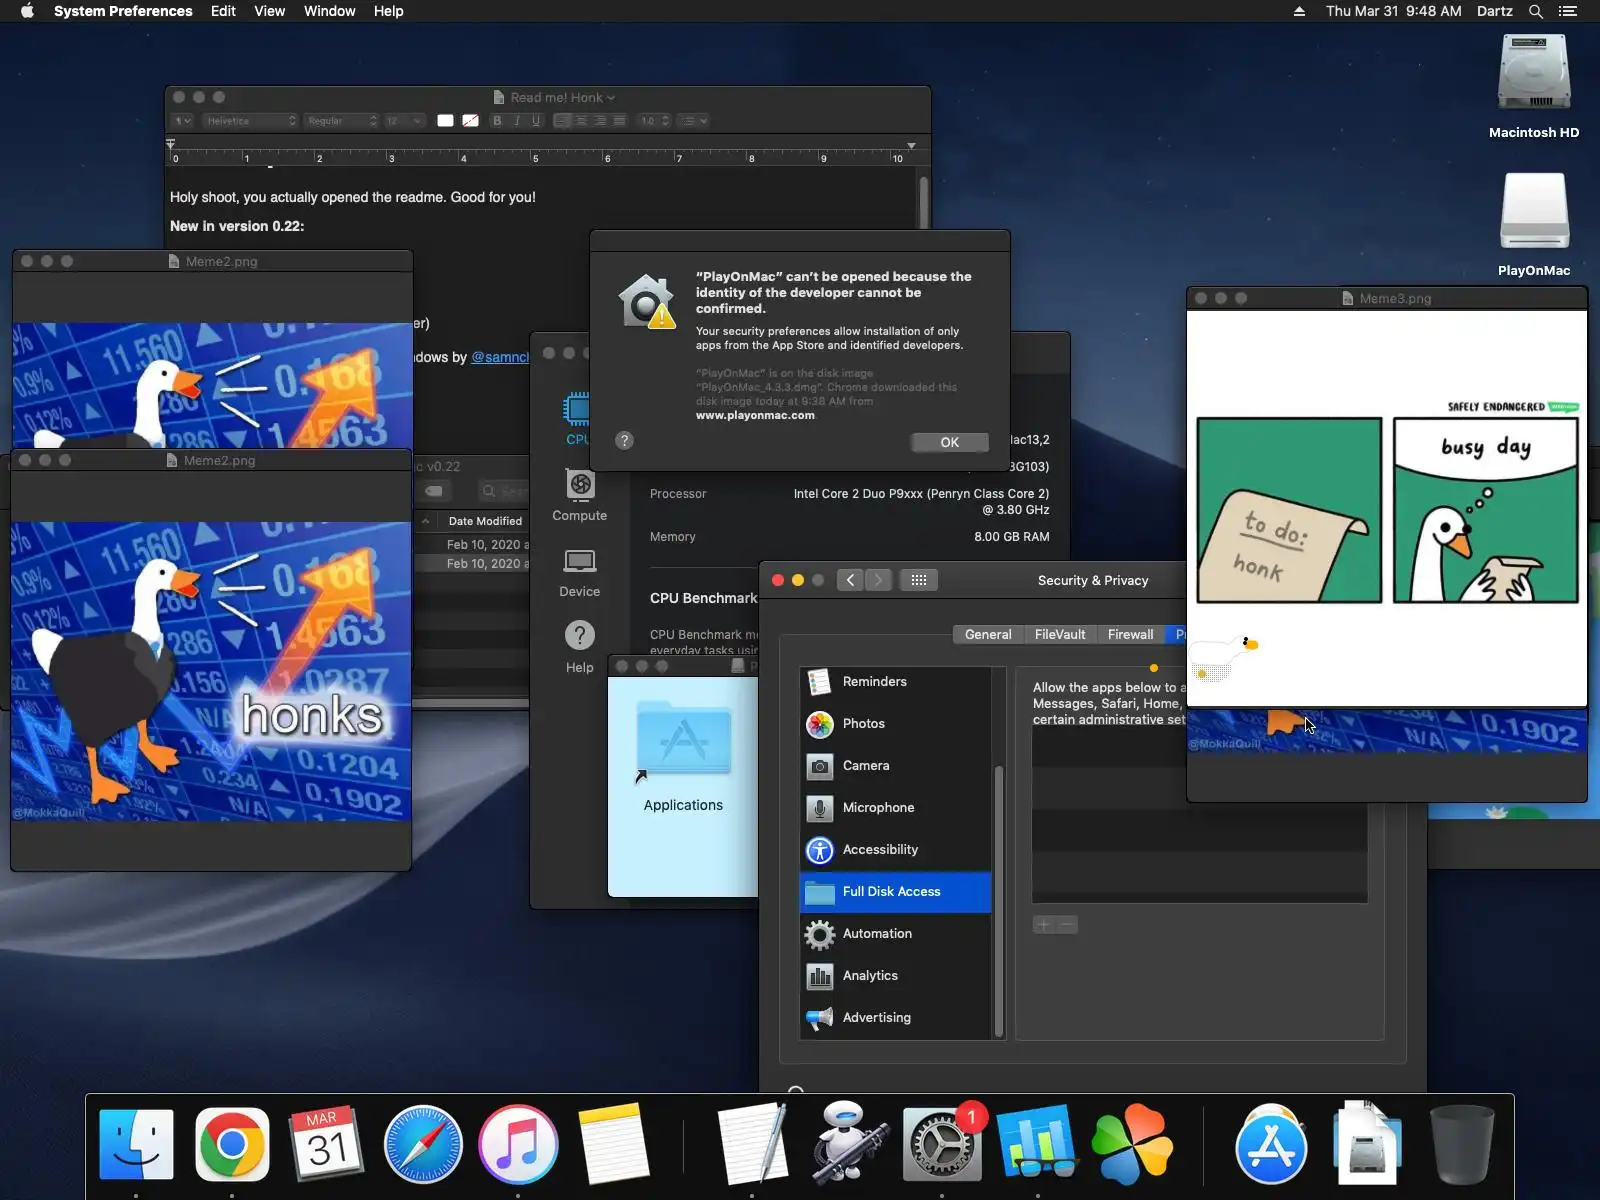
Task: Open the text color swatch in TextEdit
Action: tap(445, 121)
